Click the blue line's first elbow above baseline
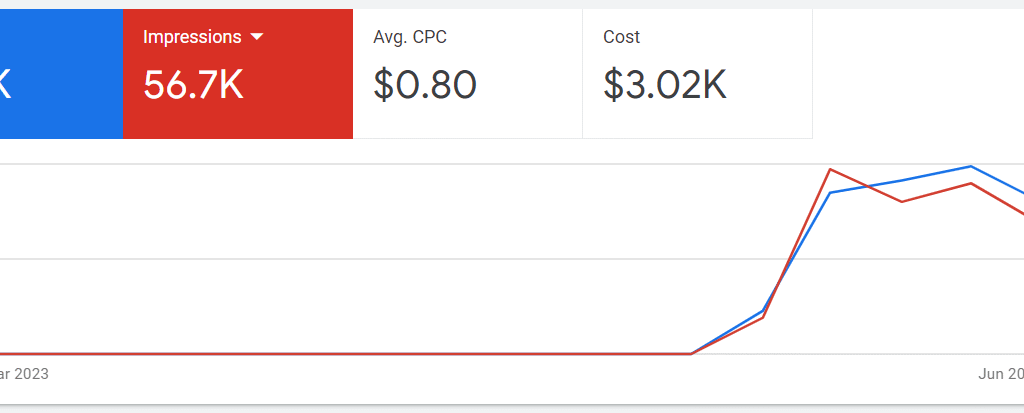This screenshot has width=1024, height=413. click(764, 310)
